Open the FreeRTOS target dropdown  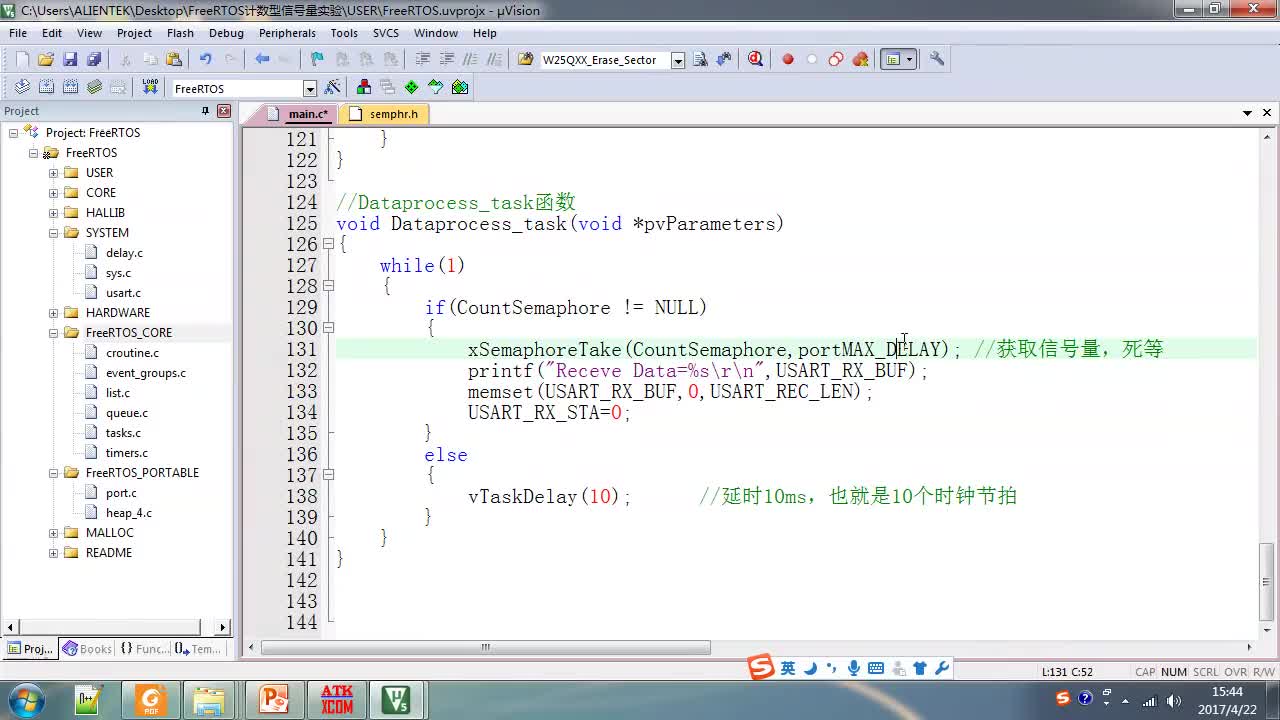[310, 89]
